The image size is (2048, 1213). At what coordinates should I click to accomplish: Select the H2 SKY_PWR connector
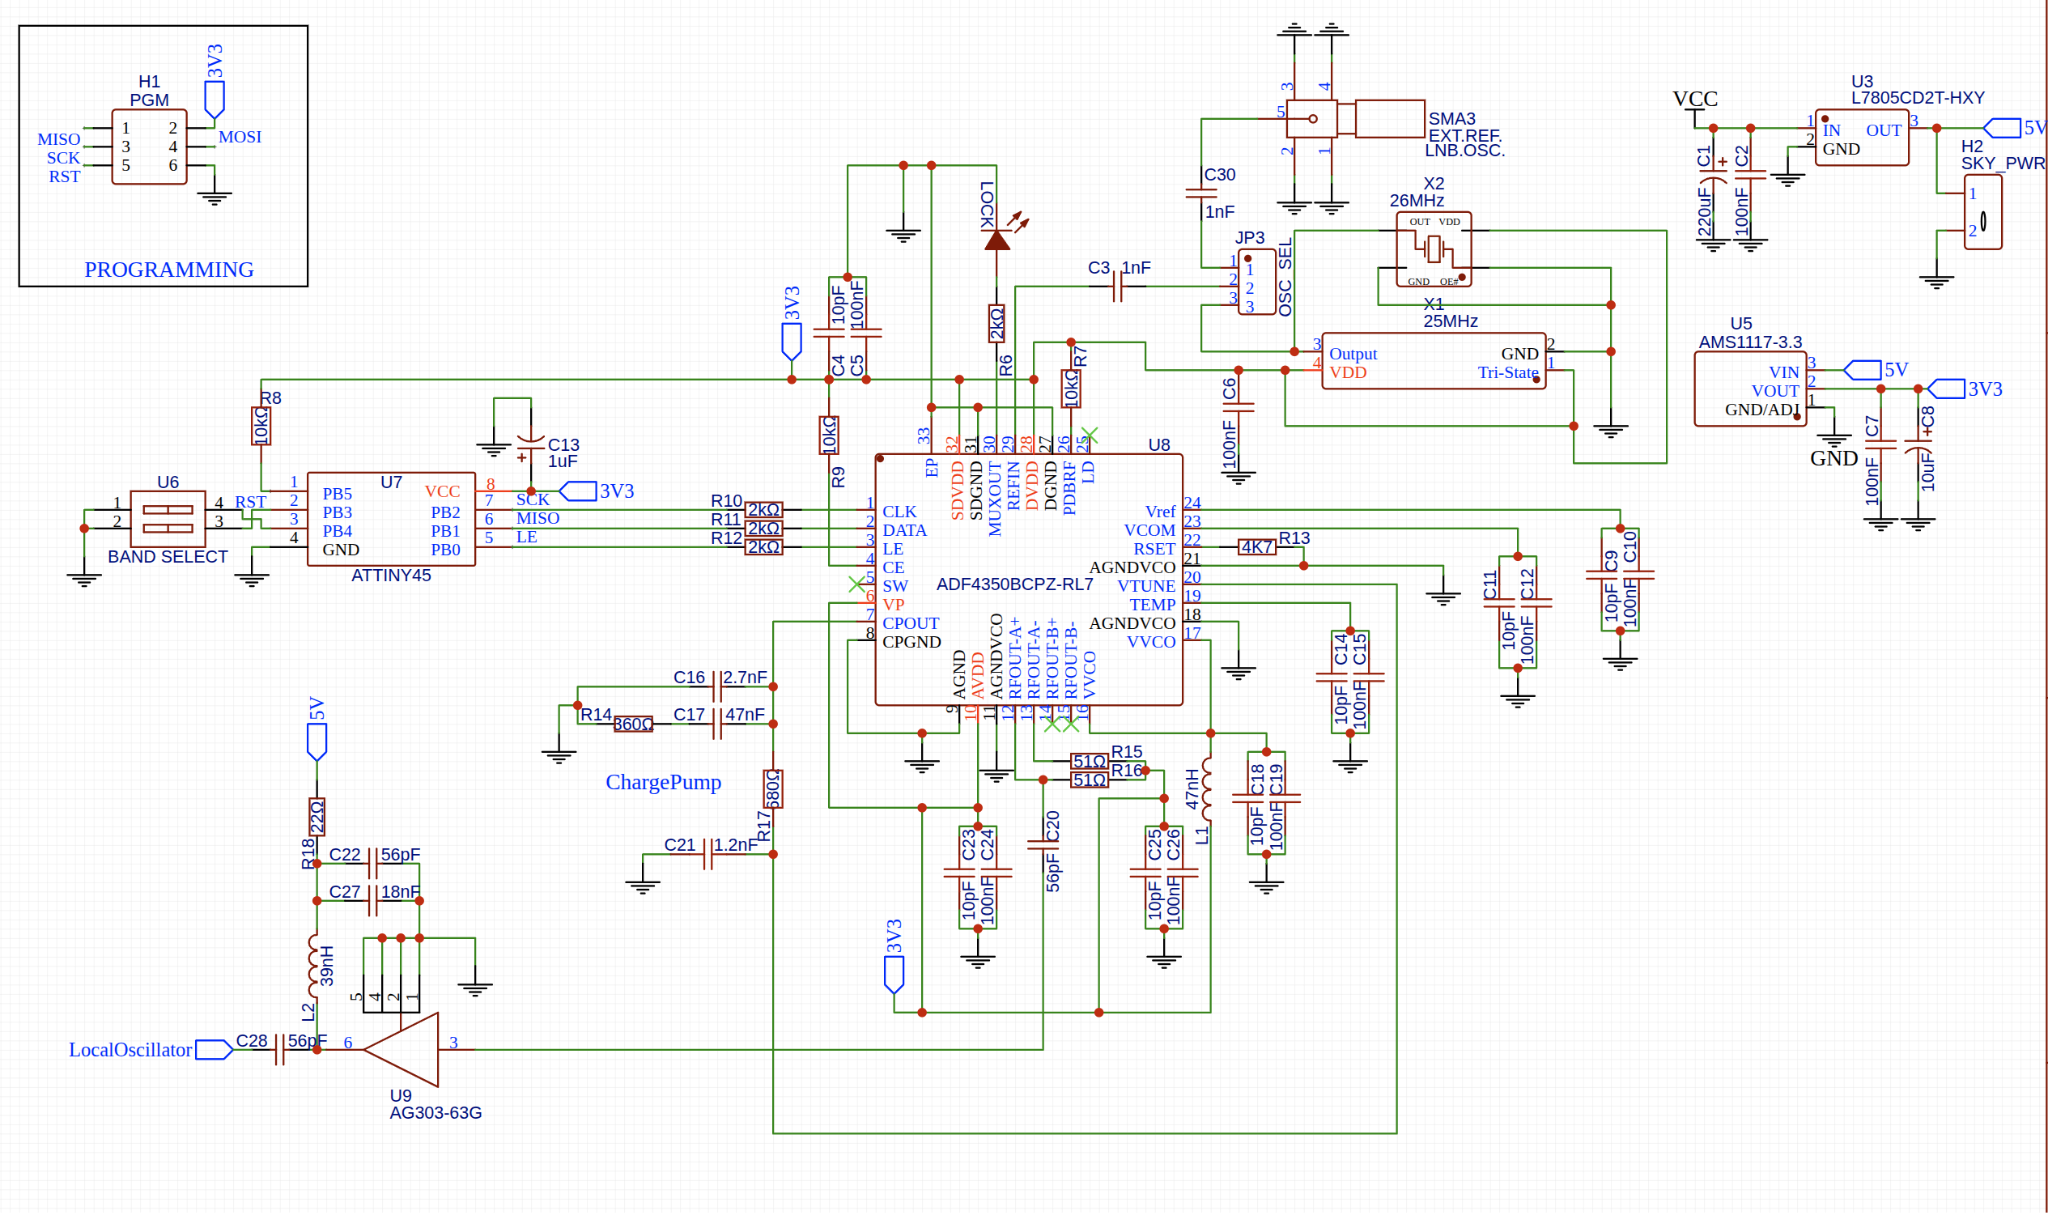(1982, 212)
